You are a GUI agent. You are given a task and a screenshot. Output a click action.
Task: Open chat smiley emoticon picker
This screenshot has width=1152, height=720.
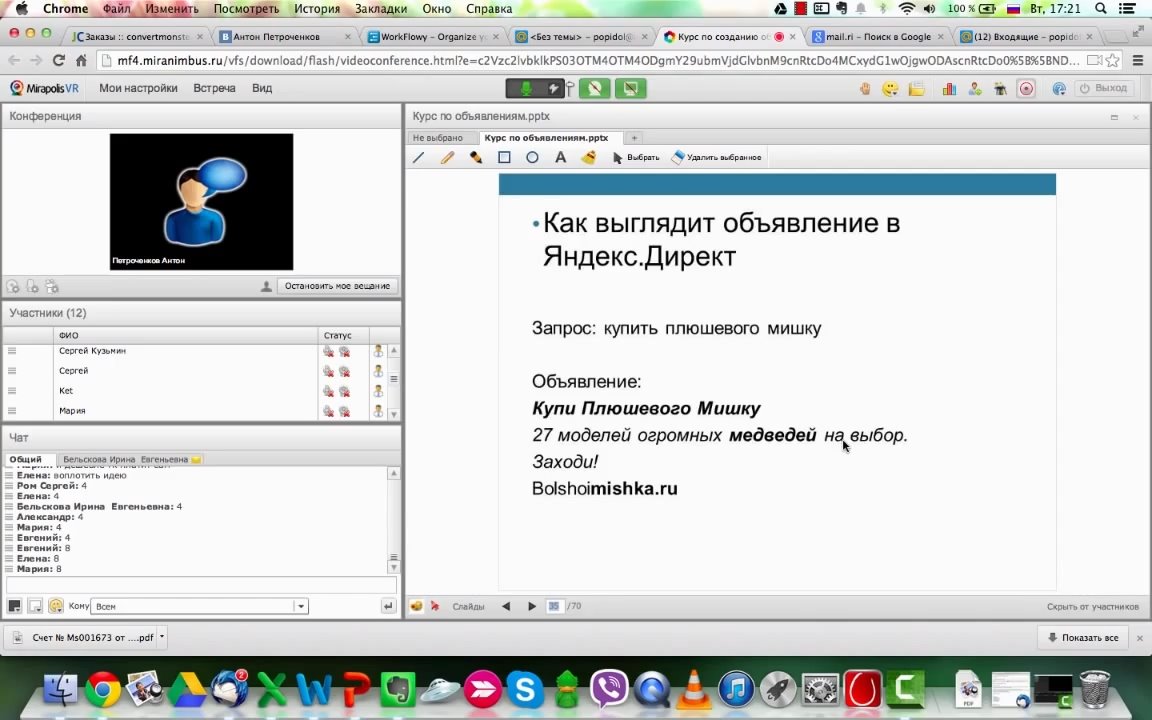(56, 606)
